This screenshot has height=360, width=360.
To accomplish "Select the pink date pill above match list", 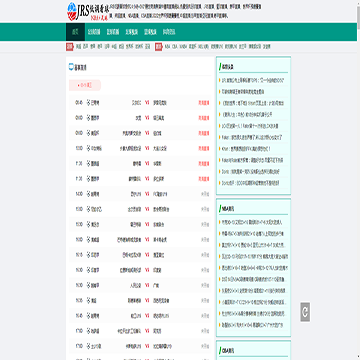I will 85,85.
